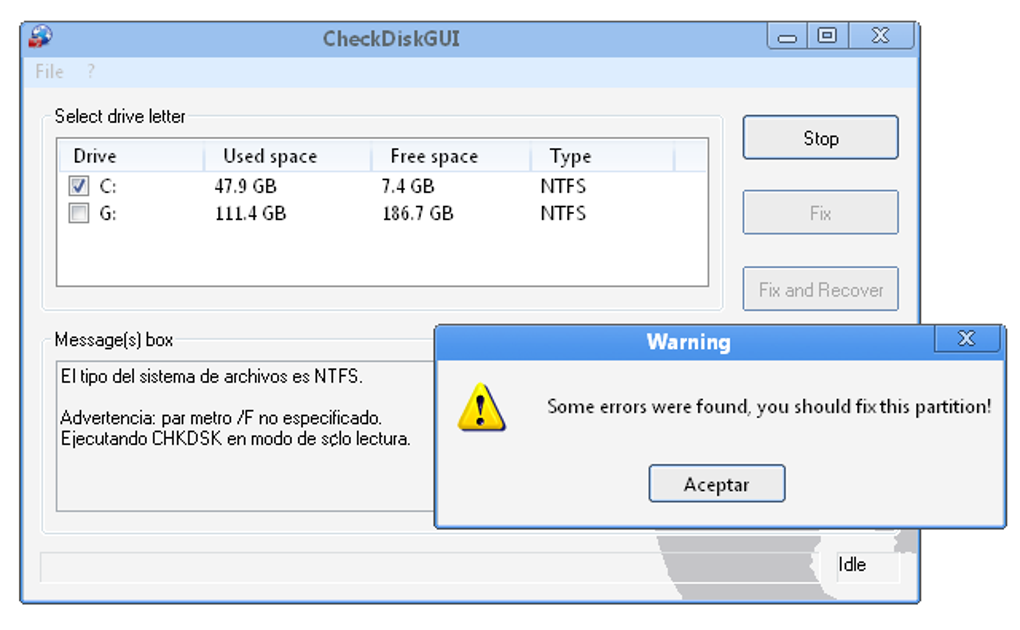
Task: Click the NTFS type in C: row
Action: coord(563,187)
